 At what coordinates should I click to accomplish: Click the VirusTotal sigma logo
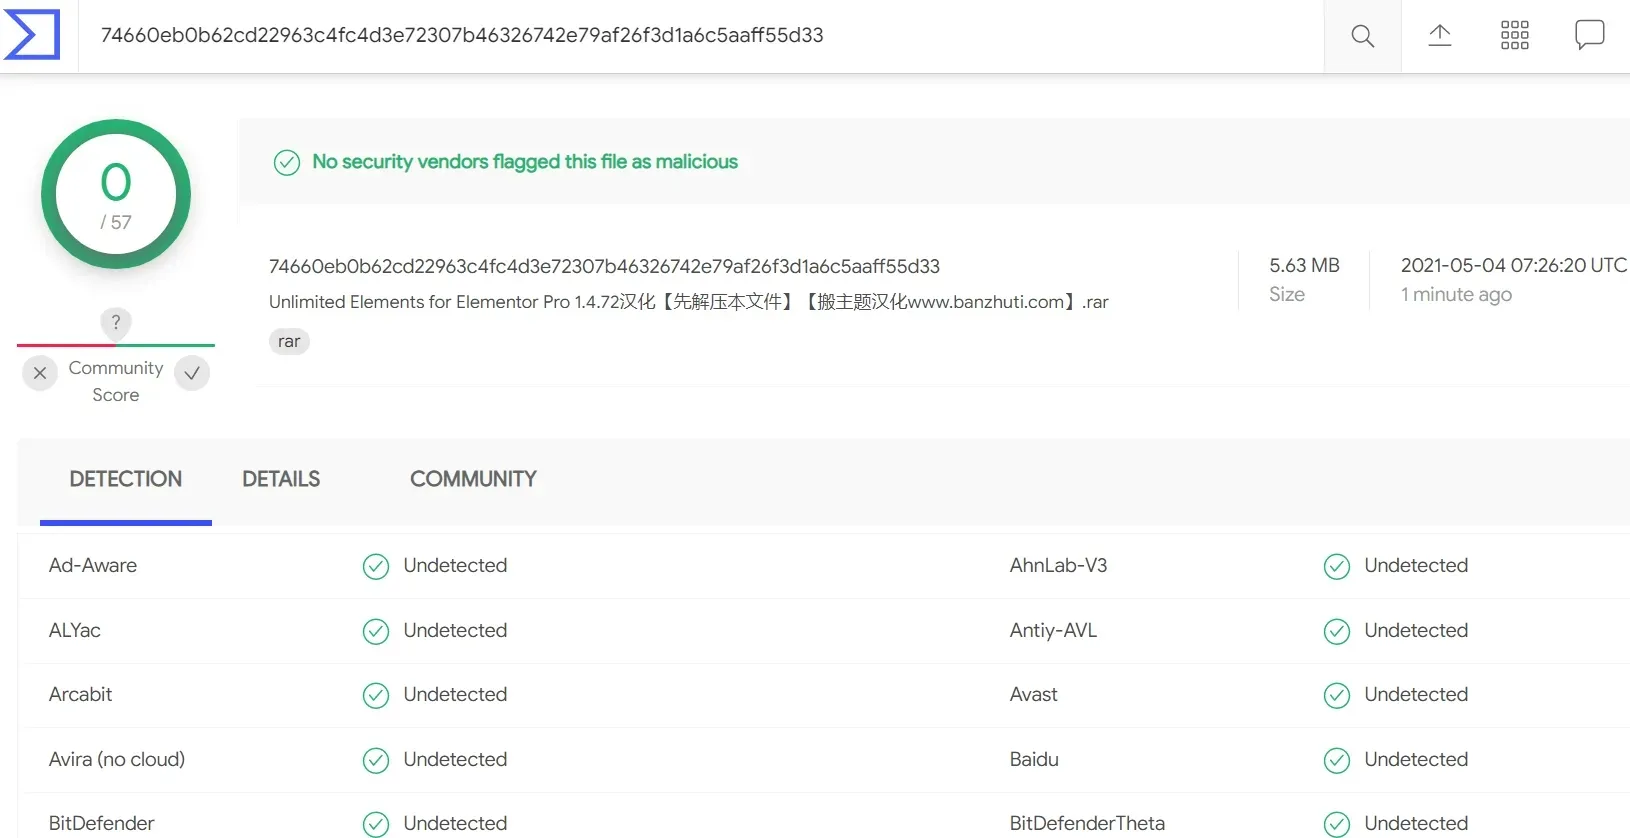pos(32,35)
